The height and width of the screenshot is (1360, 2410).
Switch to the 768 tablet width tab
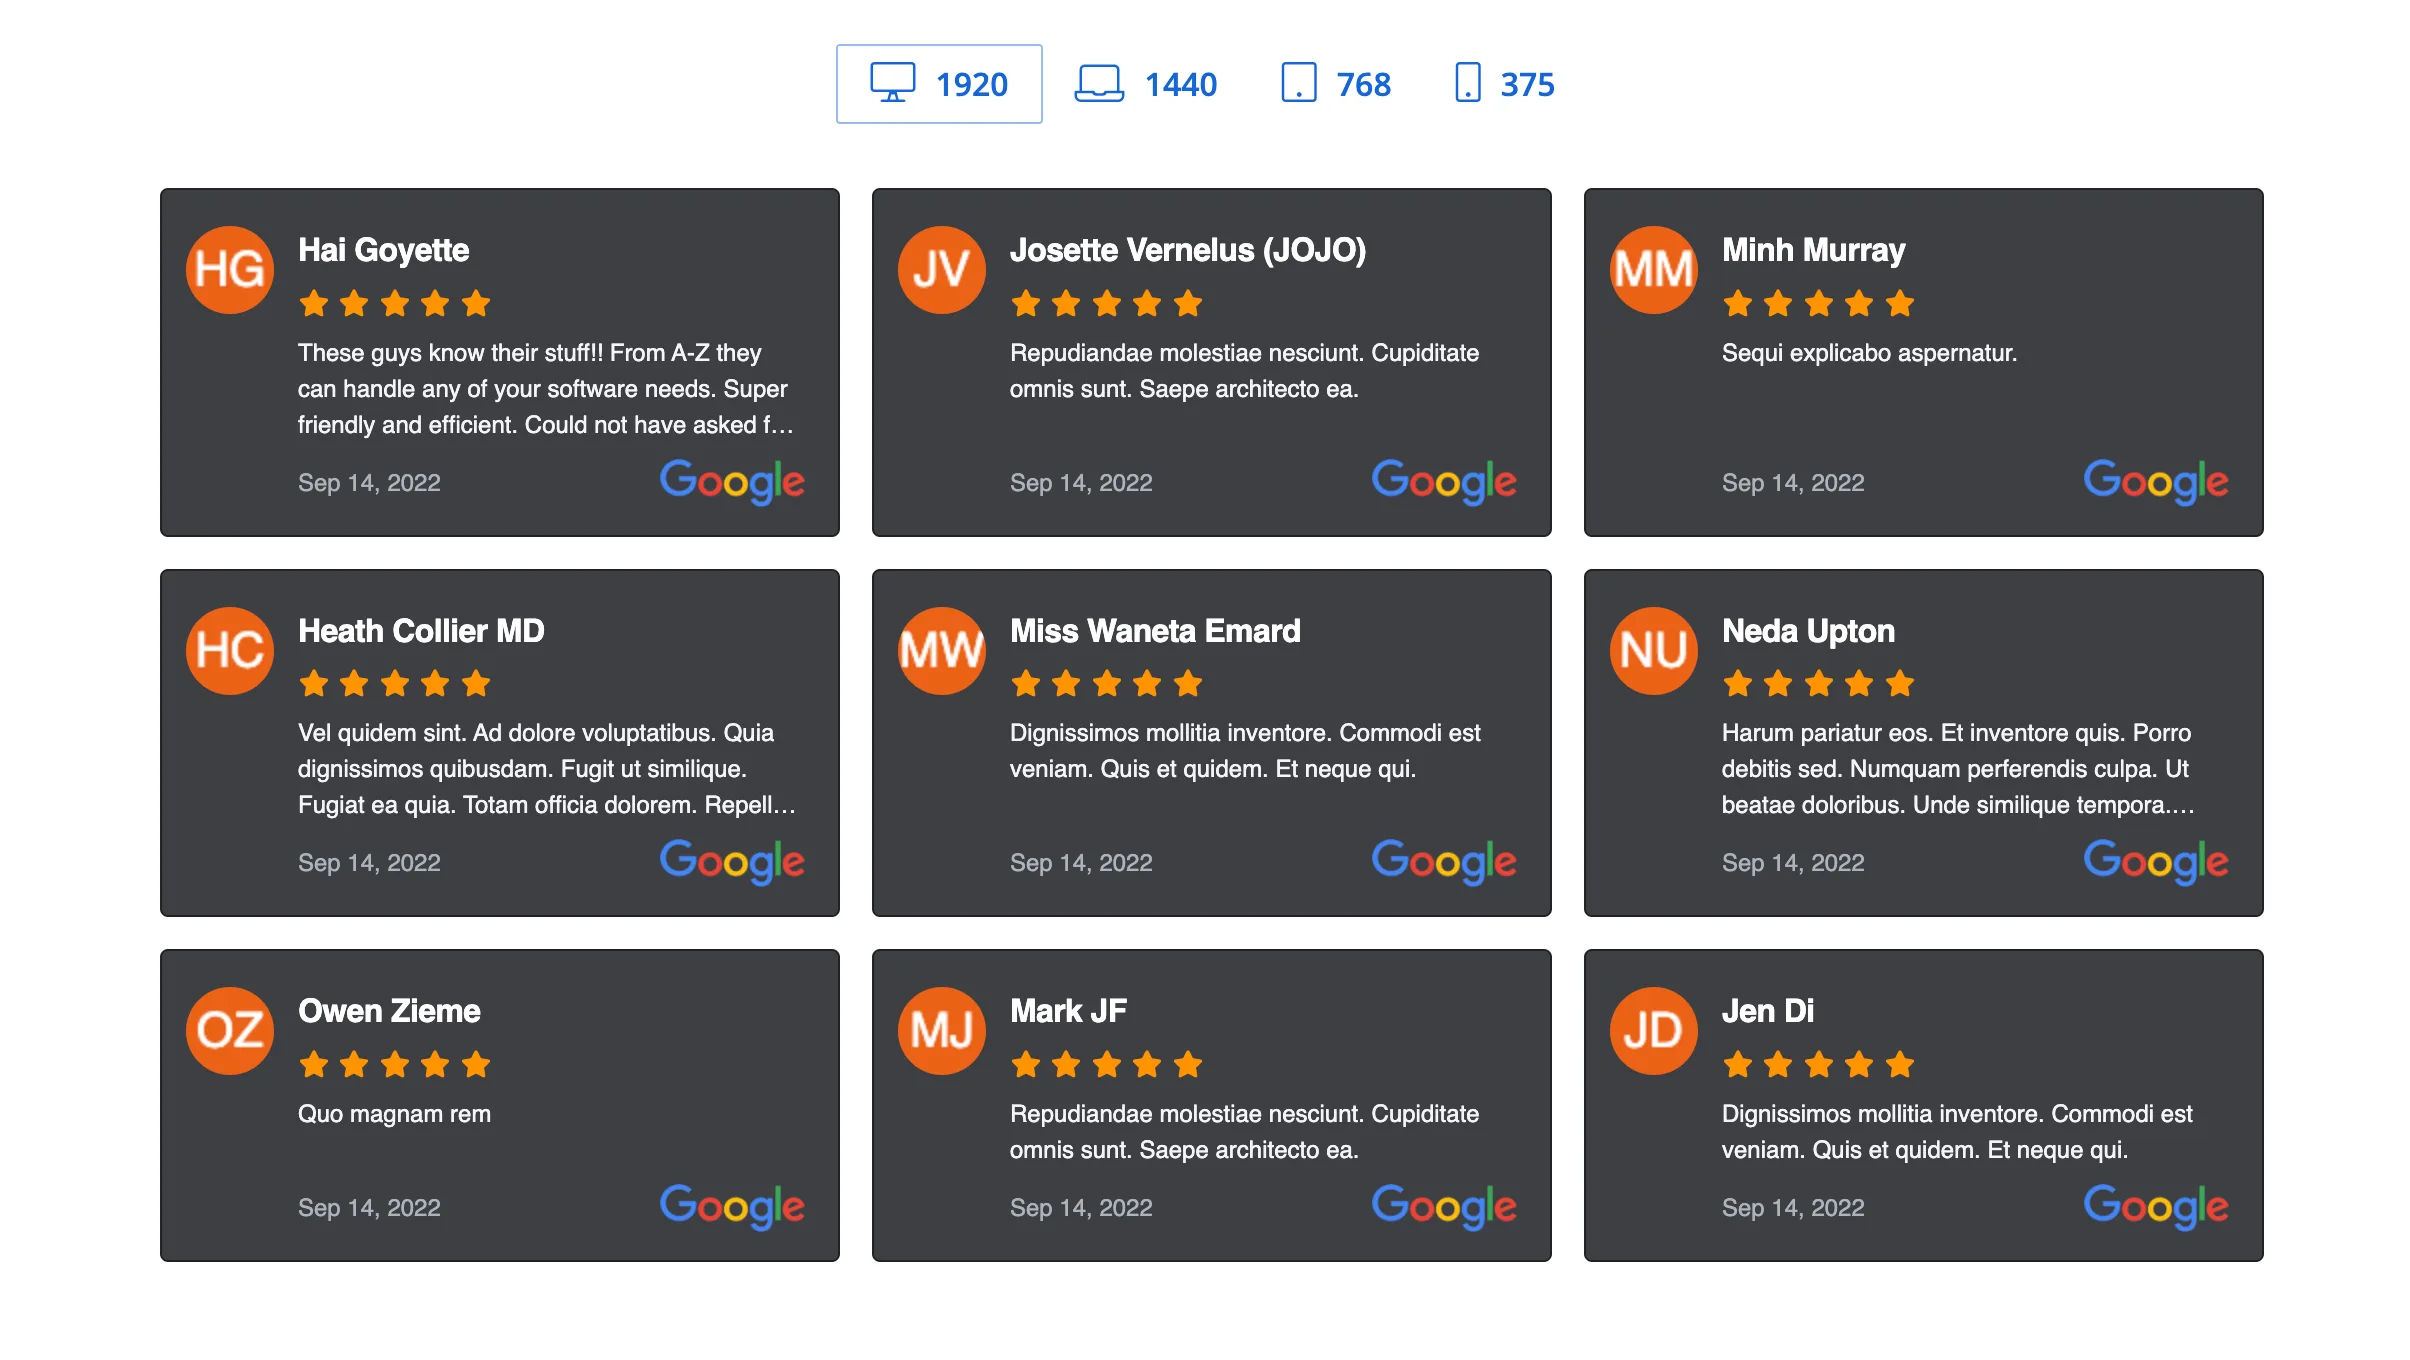click(x=1336, y=84)
